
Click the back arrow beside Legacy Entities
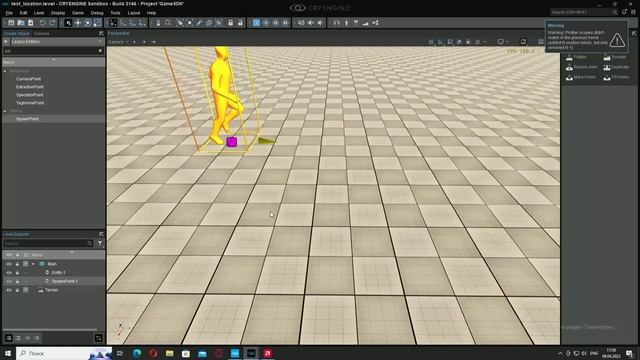[6, 42]
